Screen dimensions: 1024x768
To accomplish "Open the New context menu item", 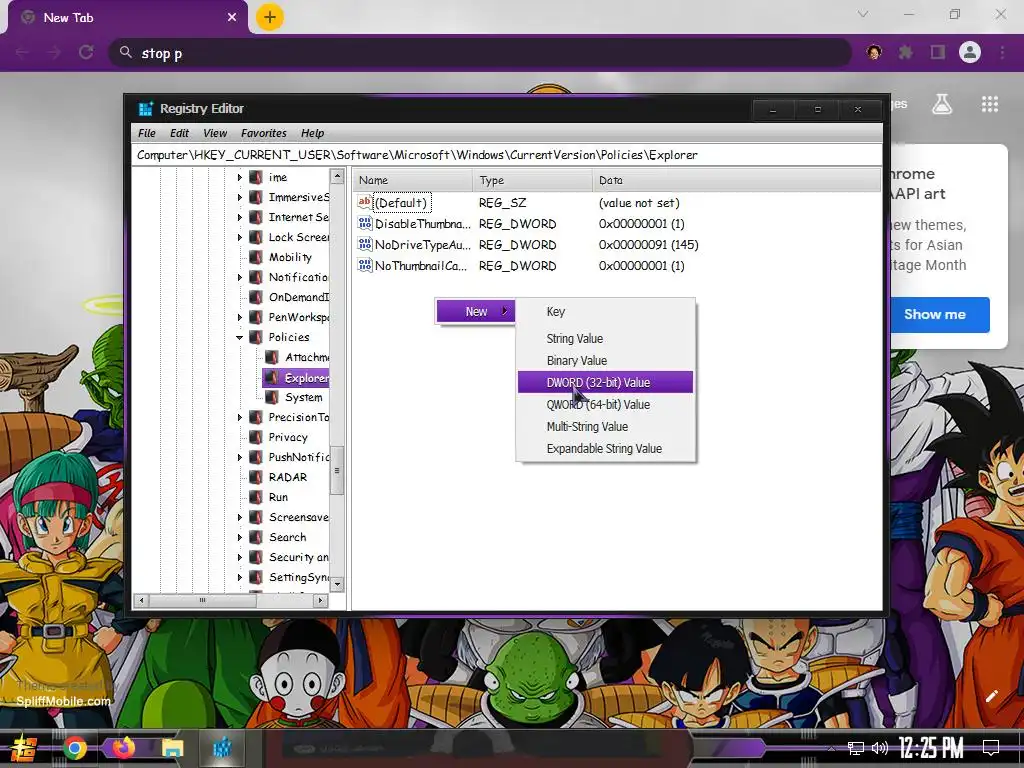I will 476,312.
